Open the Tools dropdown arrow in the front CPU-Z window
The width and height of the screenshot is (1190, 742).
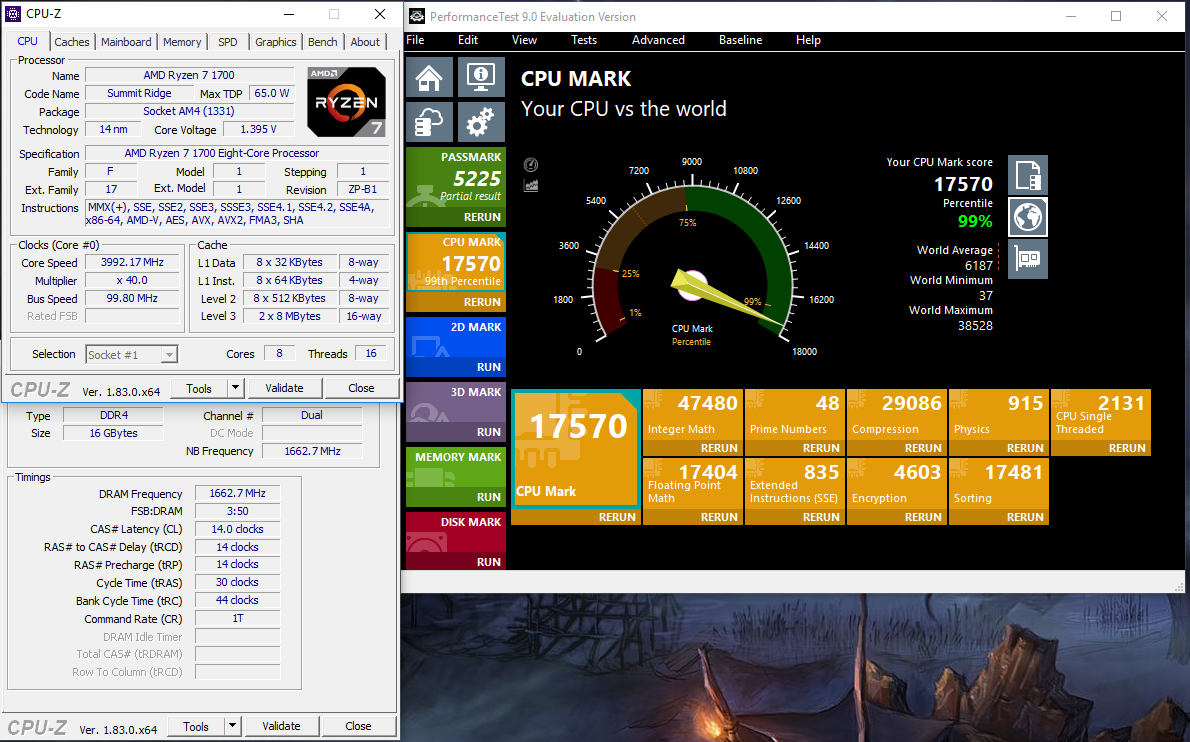click(235, 388)
